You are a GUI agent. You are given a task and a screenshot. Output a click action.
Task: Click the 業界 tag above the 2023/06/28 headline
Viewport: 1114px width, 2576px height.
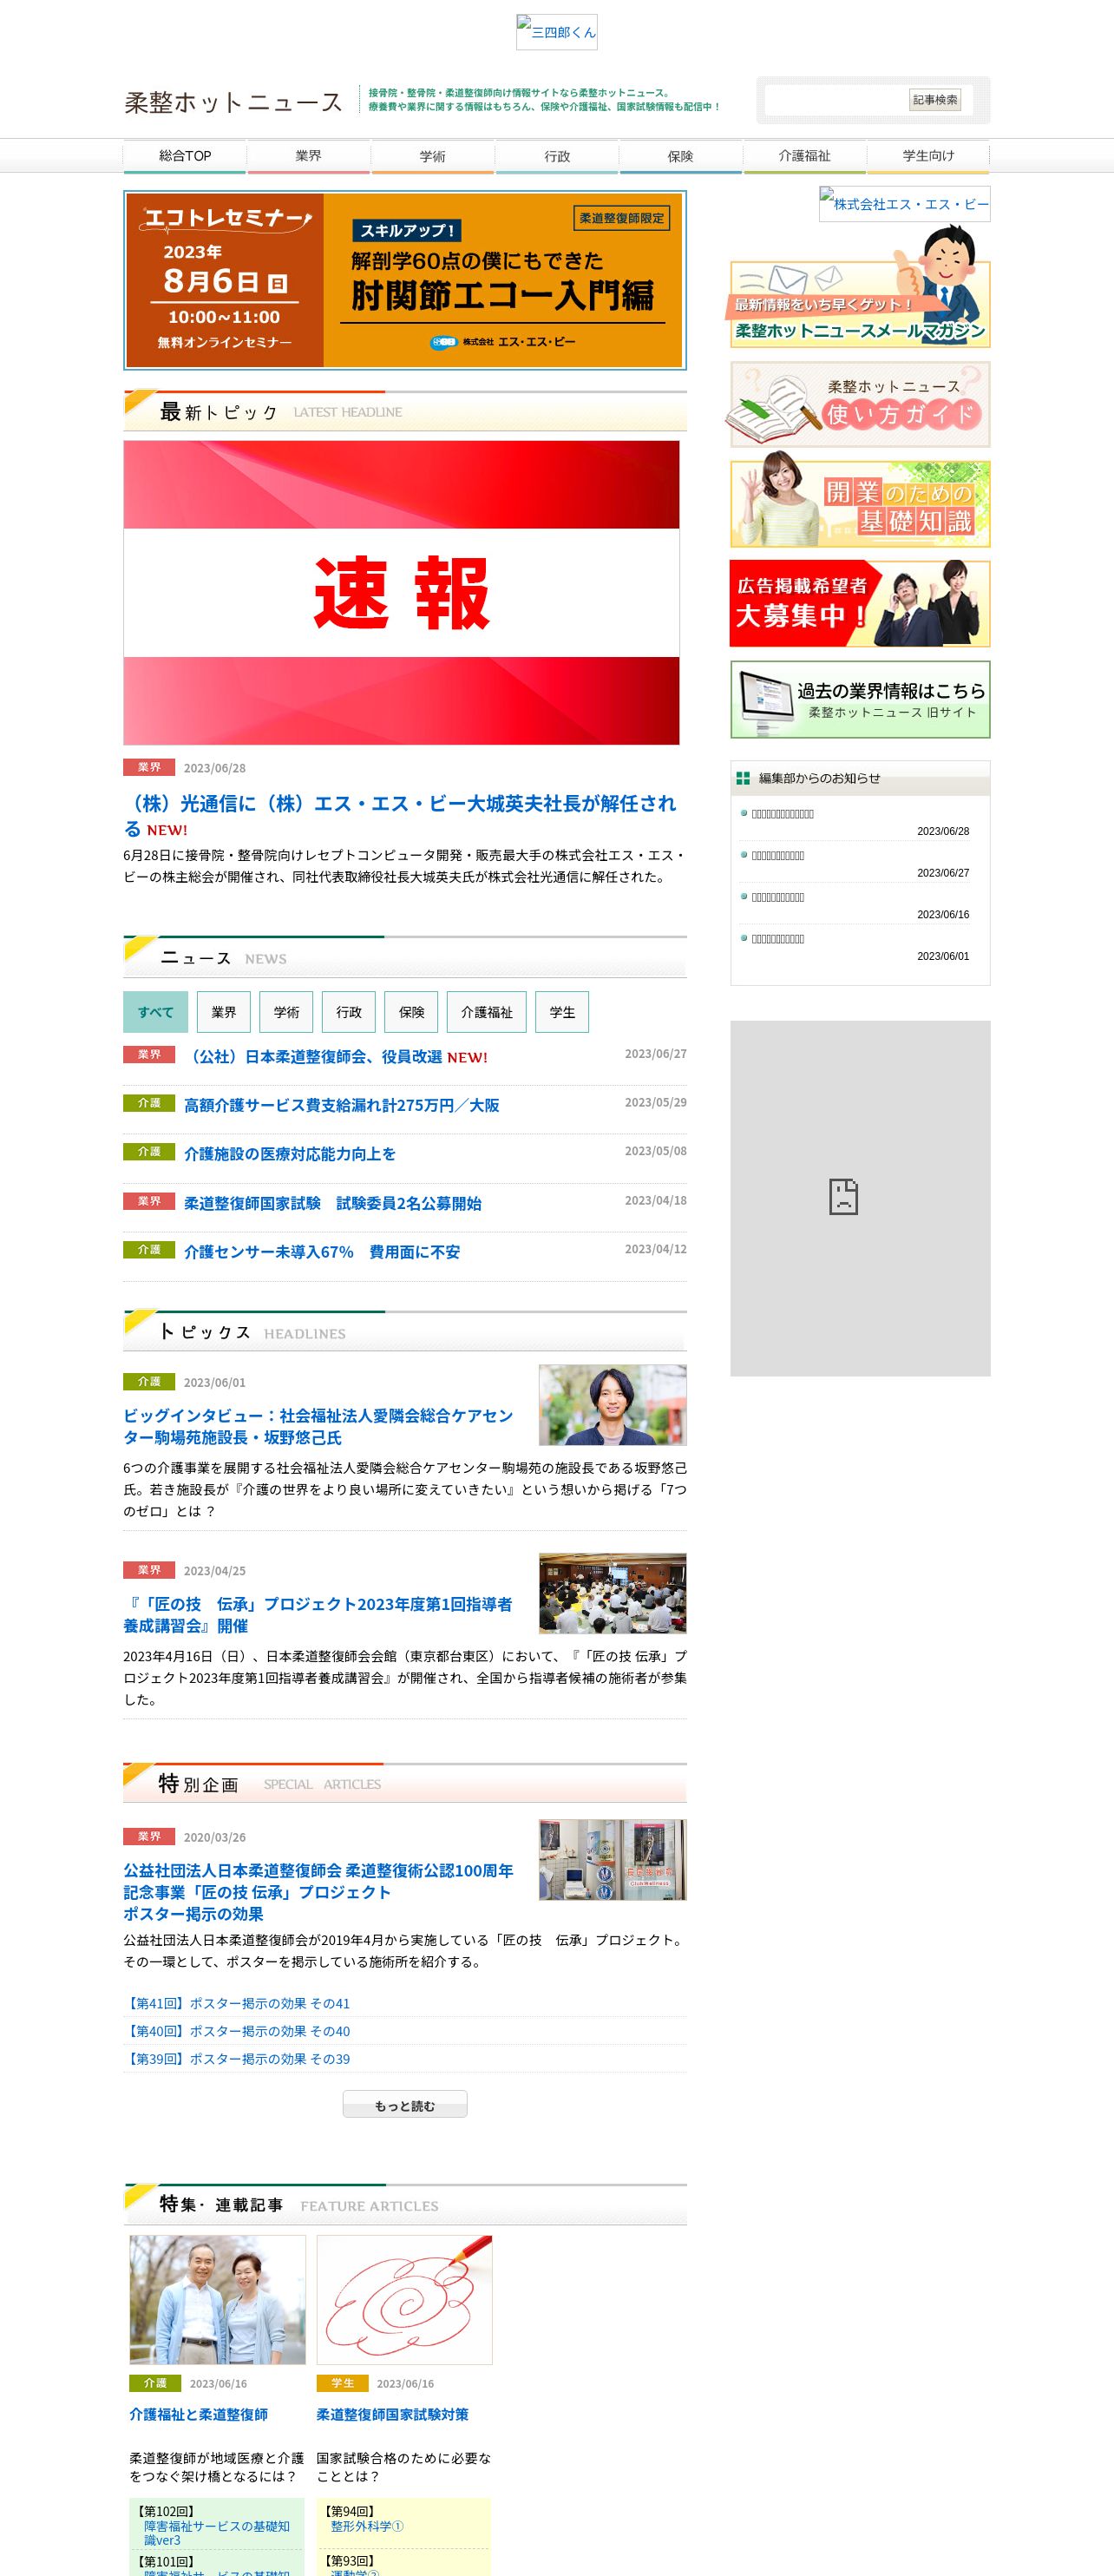click(x=149, y=767)
